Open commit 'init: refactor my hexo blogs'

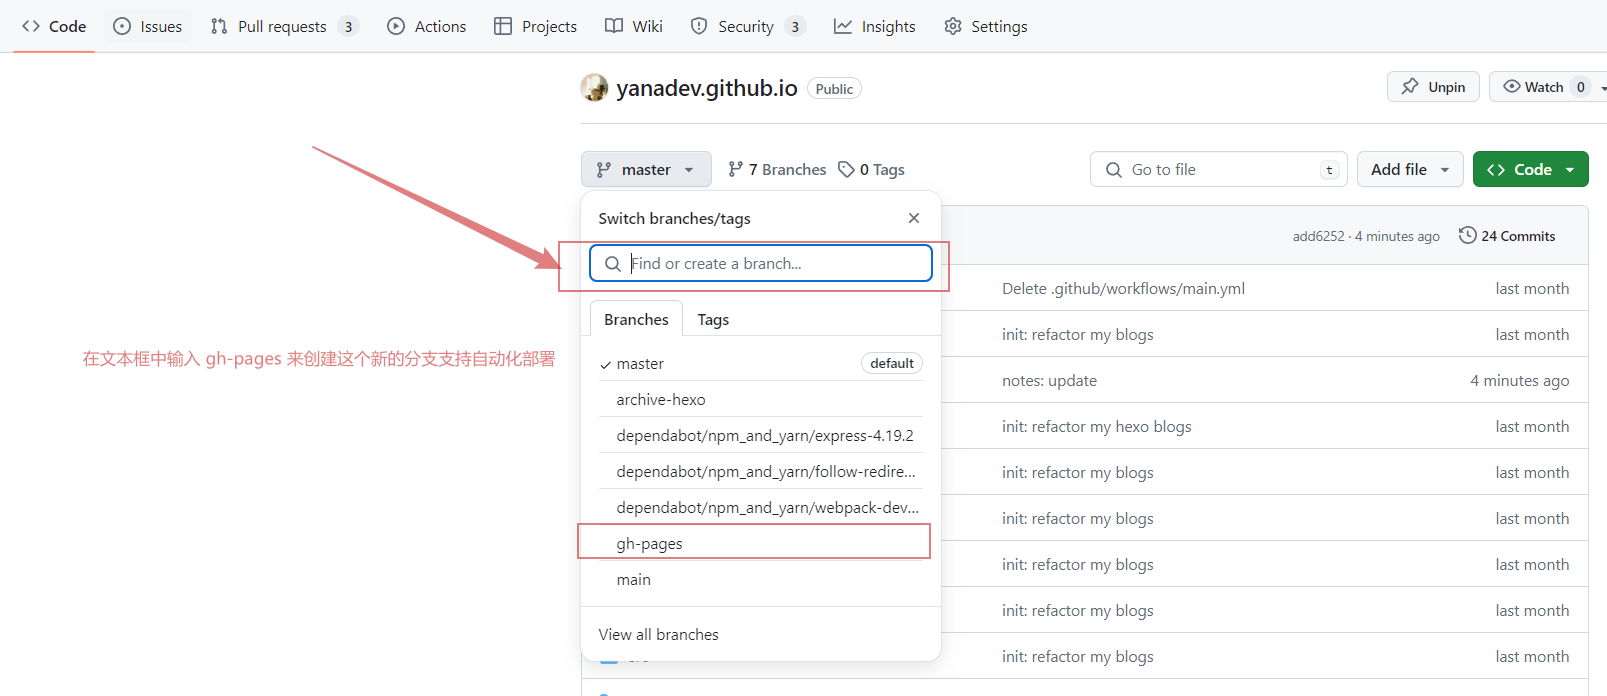pyautogui.click(x=1096, y=426)
